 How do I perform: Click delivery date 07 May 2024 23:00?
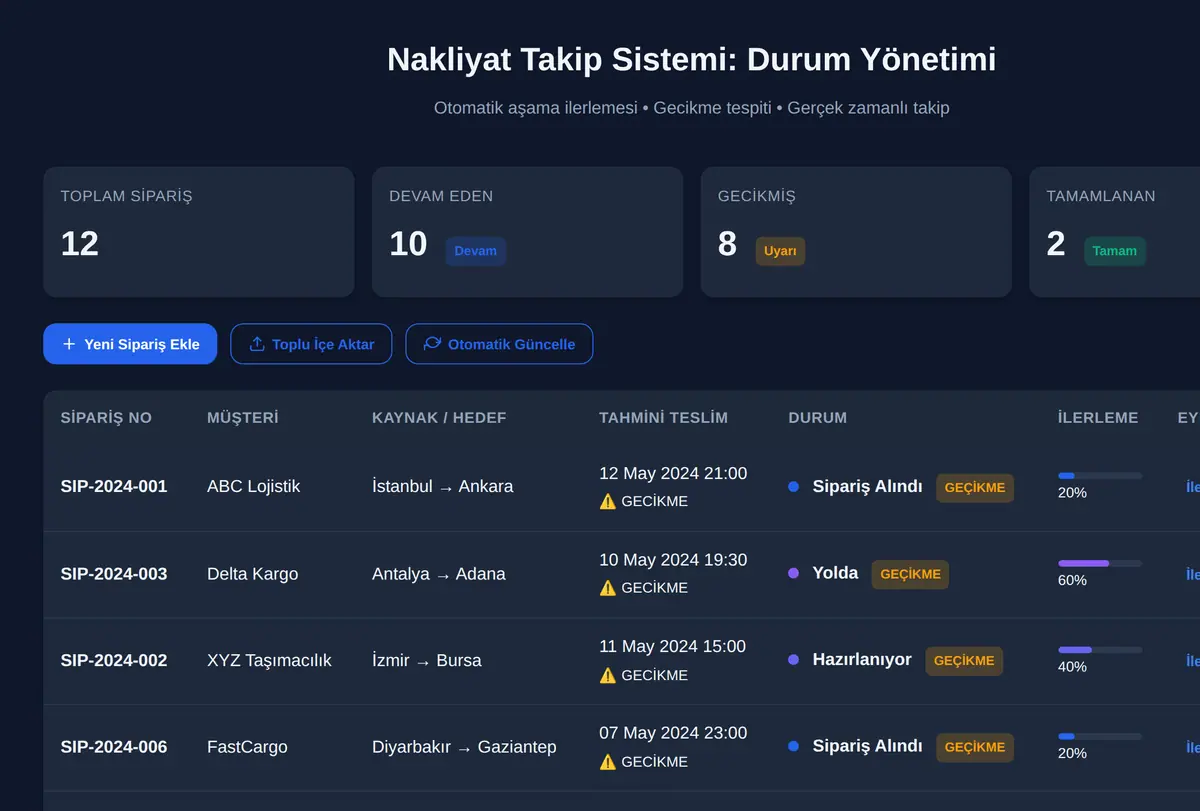tap(673, 733)
